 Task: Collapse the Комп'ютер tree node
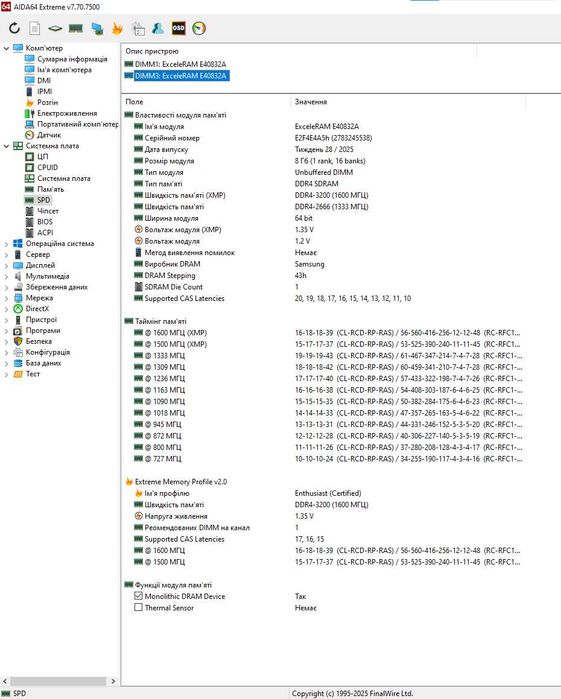[x=6, y=48]
